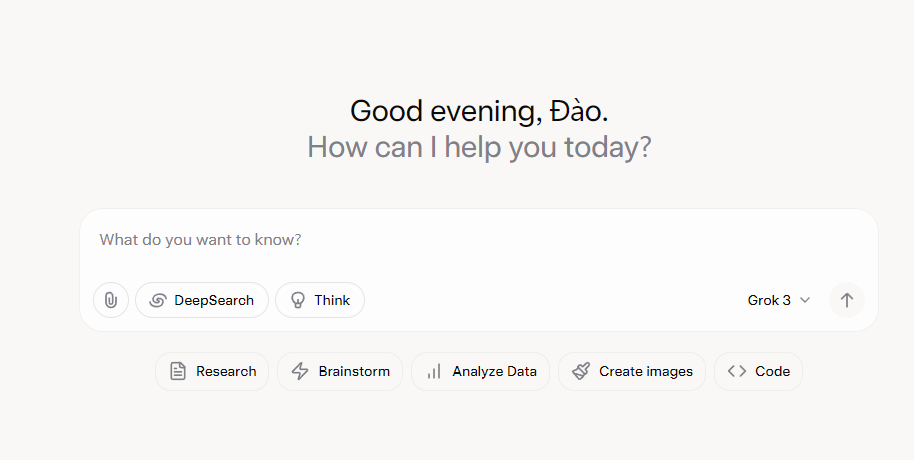The image size is (914, 460).
Task: Pick the Analyze Data suggestion
Action: [x=480, y=371]
